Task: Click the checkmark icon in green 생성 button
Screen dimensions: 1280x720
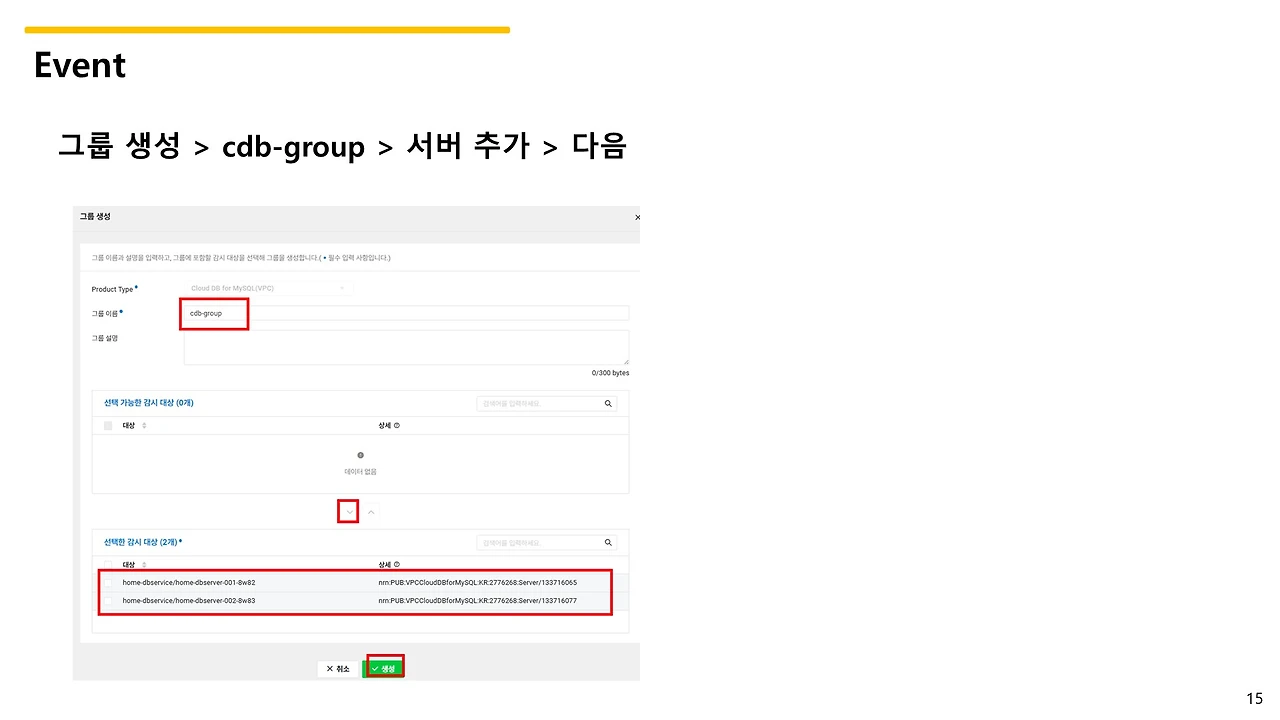Action: click(374, 667)
